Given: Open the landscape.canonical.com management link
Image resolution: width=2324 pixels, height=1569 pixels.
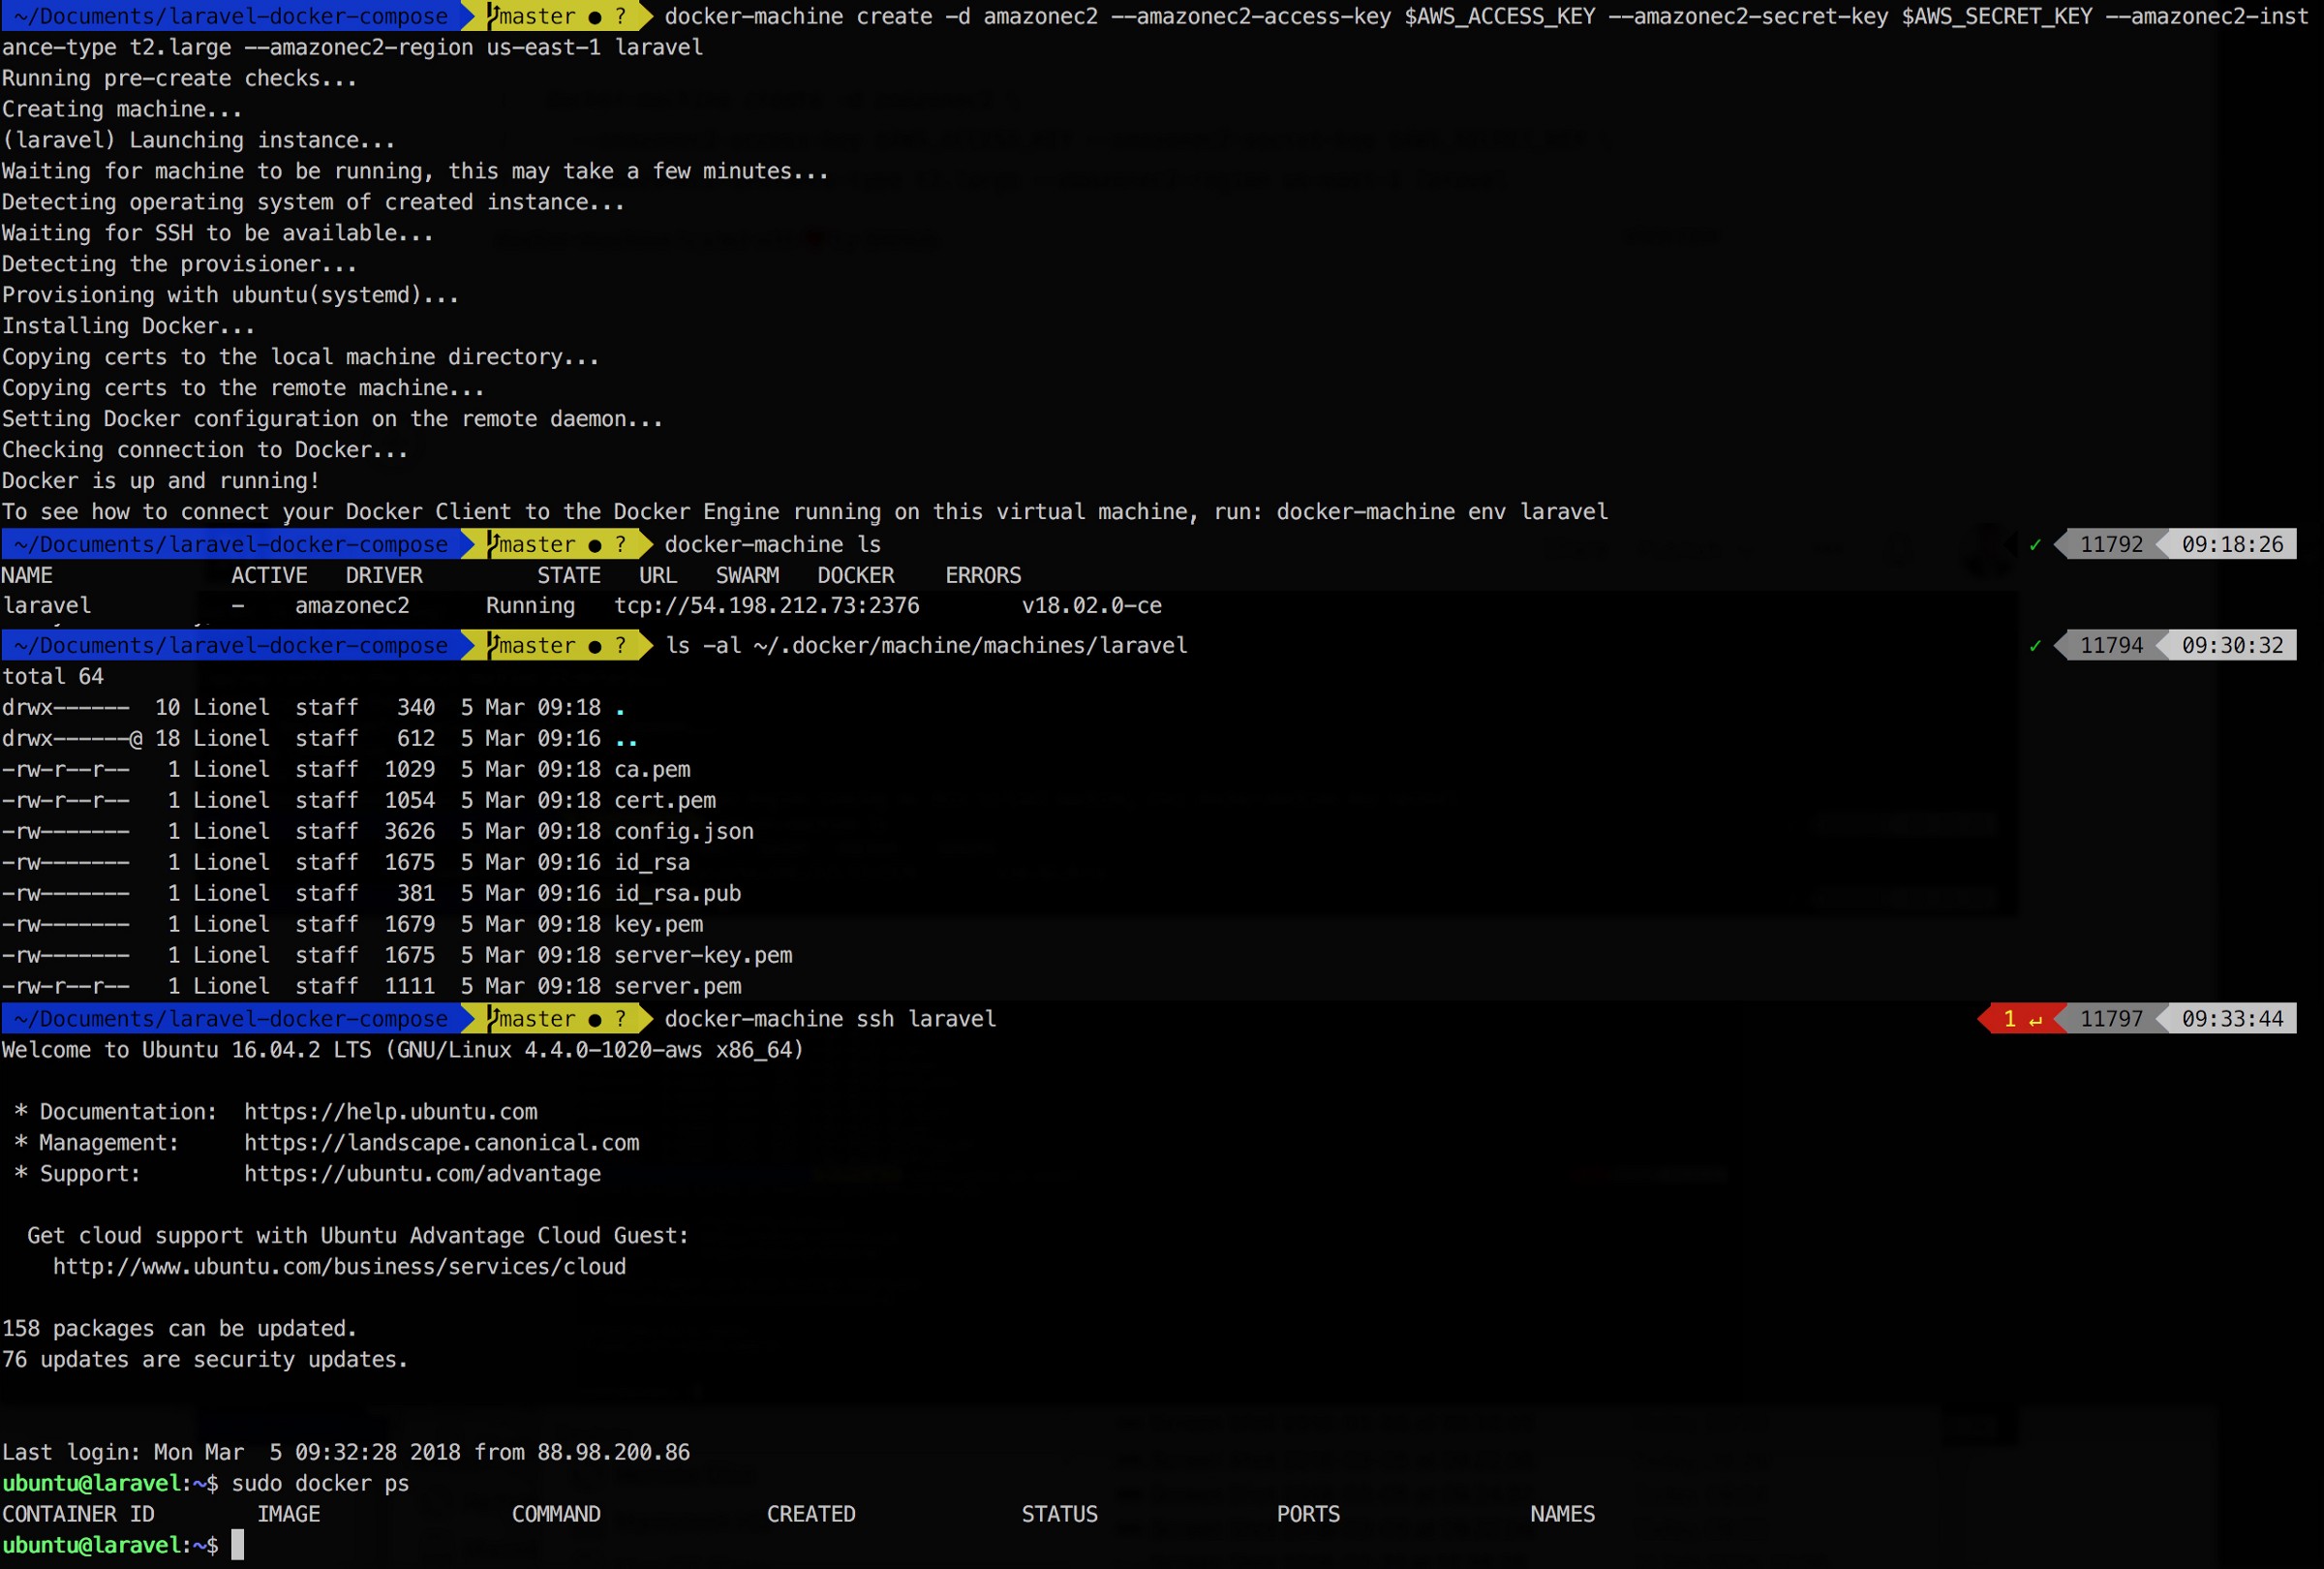Looking at the screenshot, I should tap(441, 1143).
